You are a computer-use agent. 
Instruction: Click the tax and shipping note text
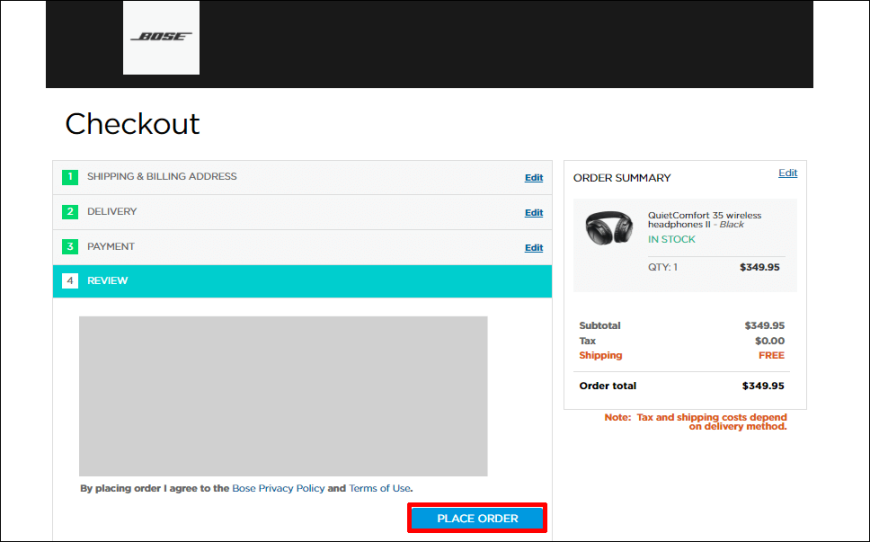tap(696, 422)
